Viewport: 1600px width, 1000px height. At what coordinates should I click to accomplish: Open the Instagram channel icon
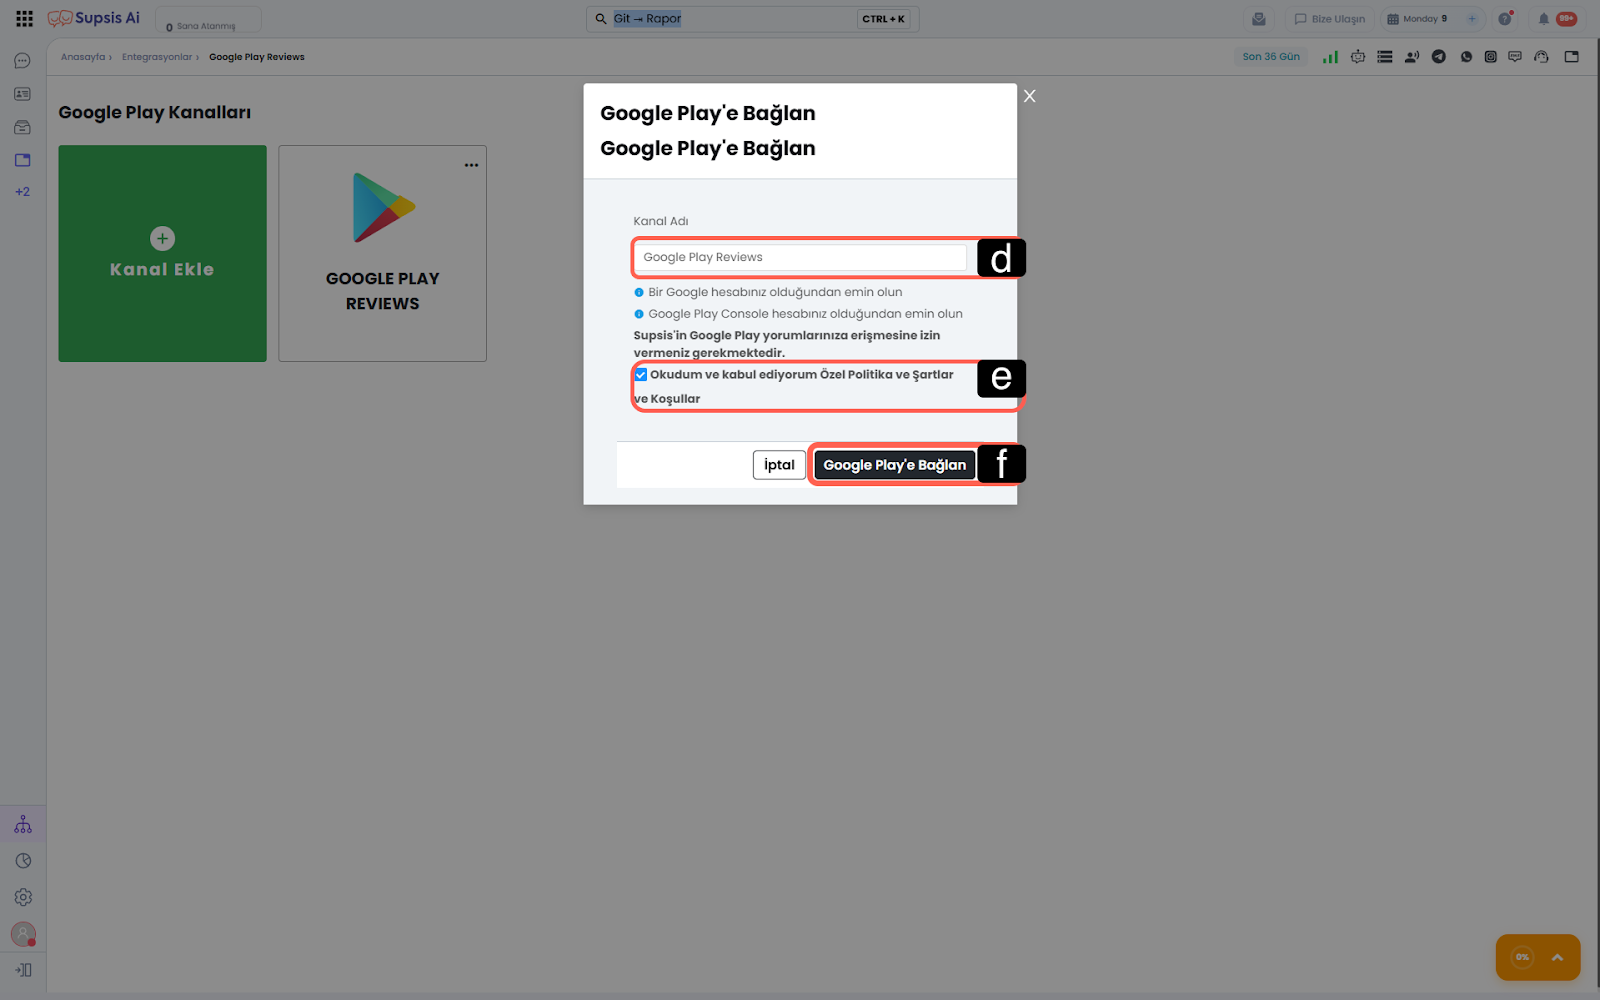pyautogui.click(x=1491, y=57)
